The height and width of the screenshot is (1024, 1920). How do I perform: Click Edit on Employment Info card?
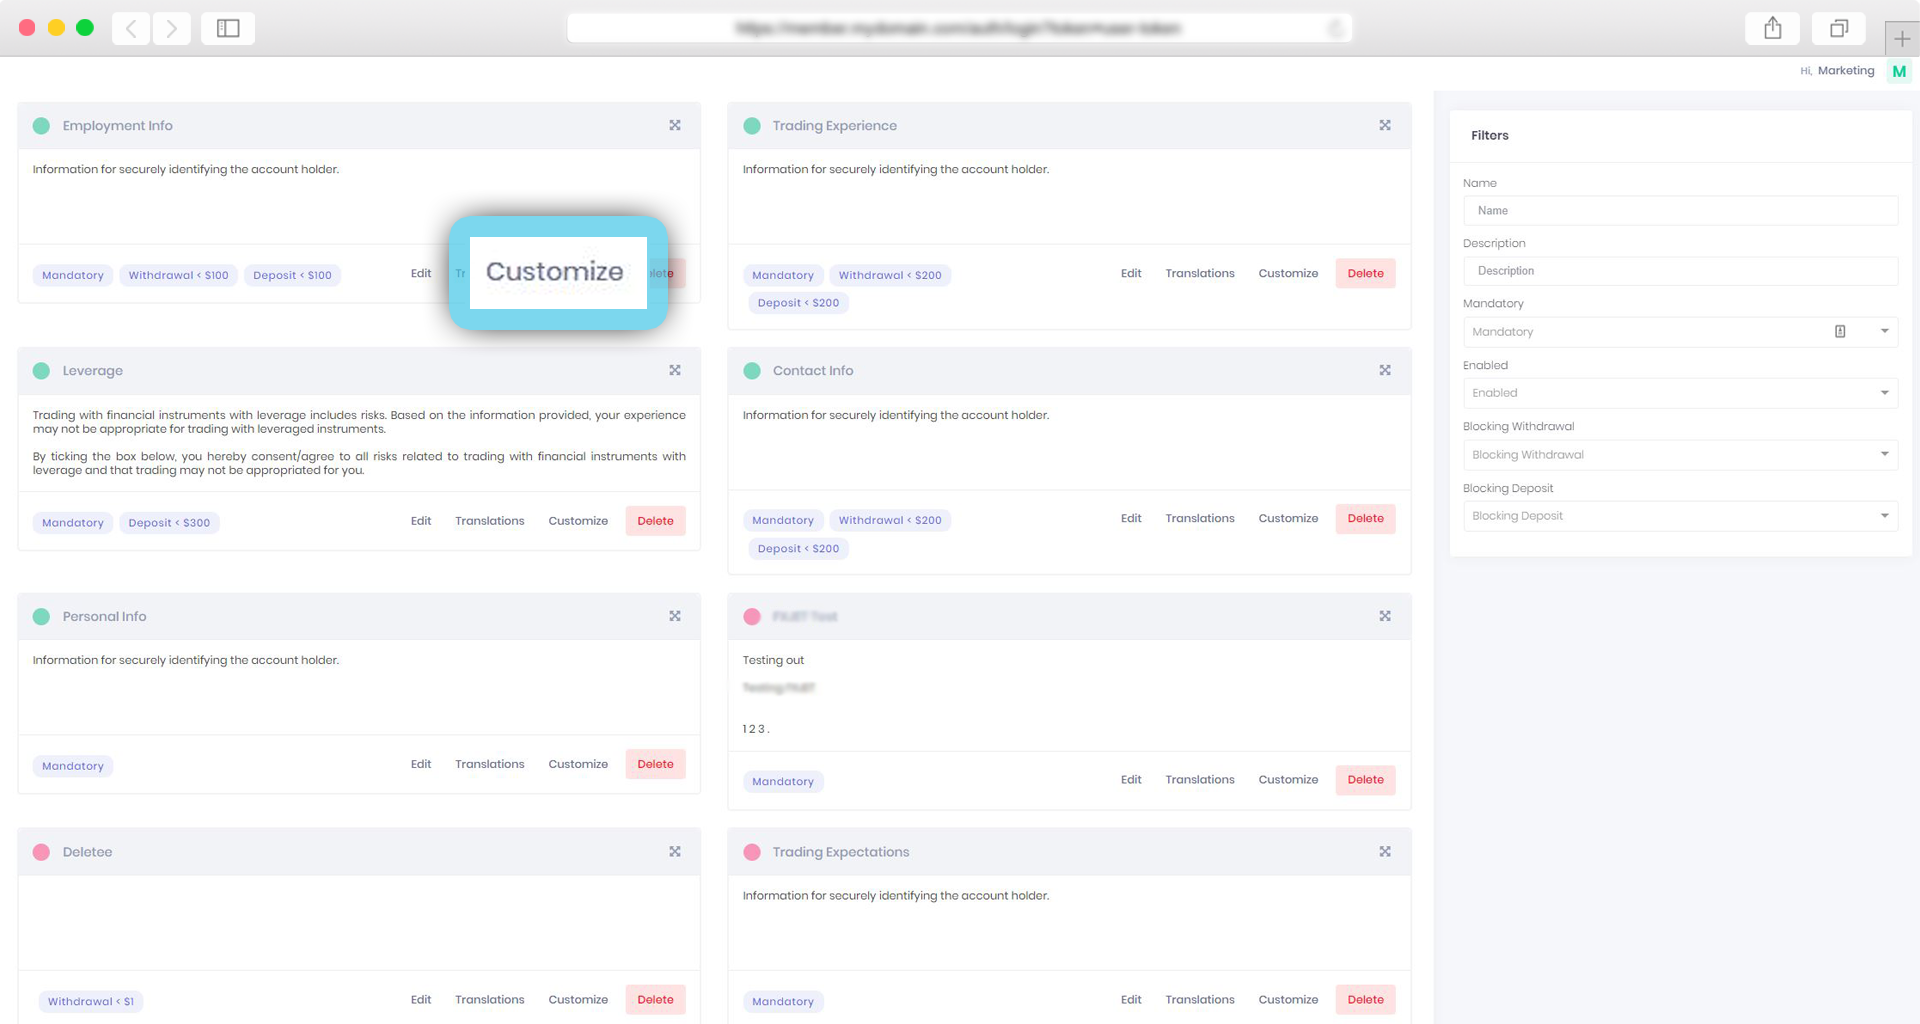tap(421, 274)
